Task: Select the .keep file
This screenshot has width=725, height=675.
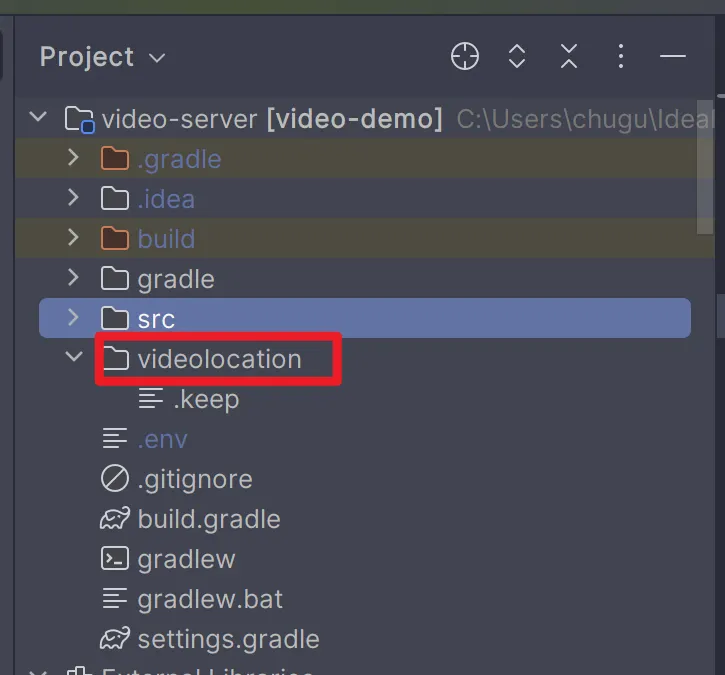Action: 204,399
